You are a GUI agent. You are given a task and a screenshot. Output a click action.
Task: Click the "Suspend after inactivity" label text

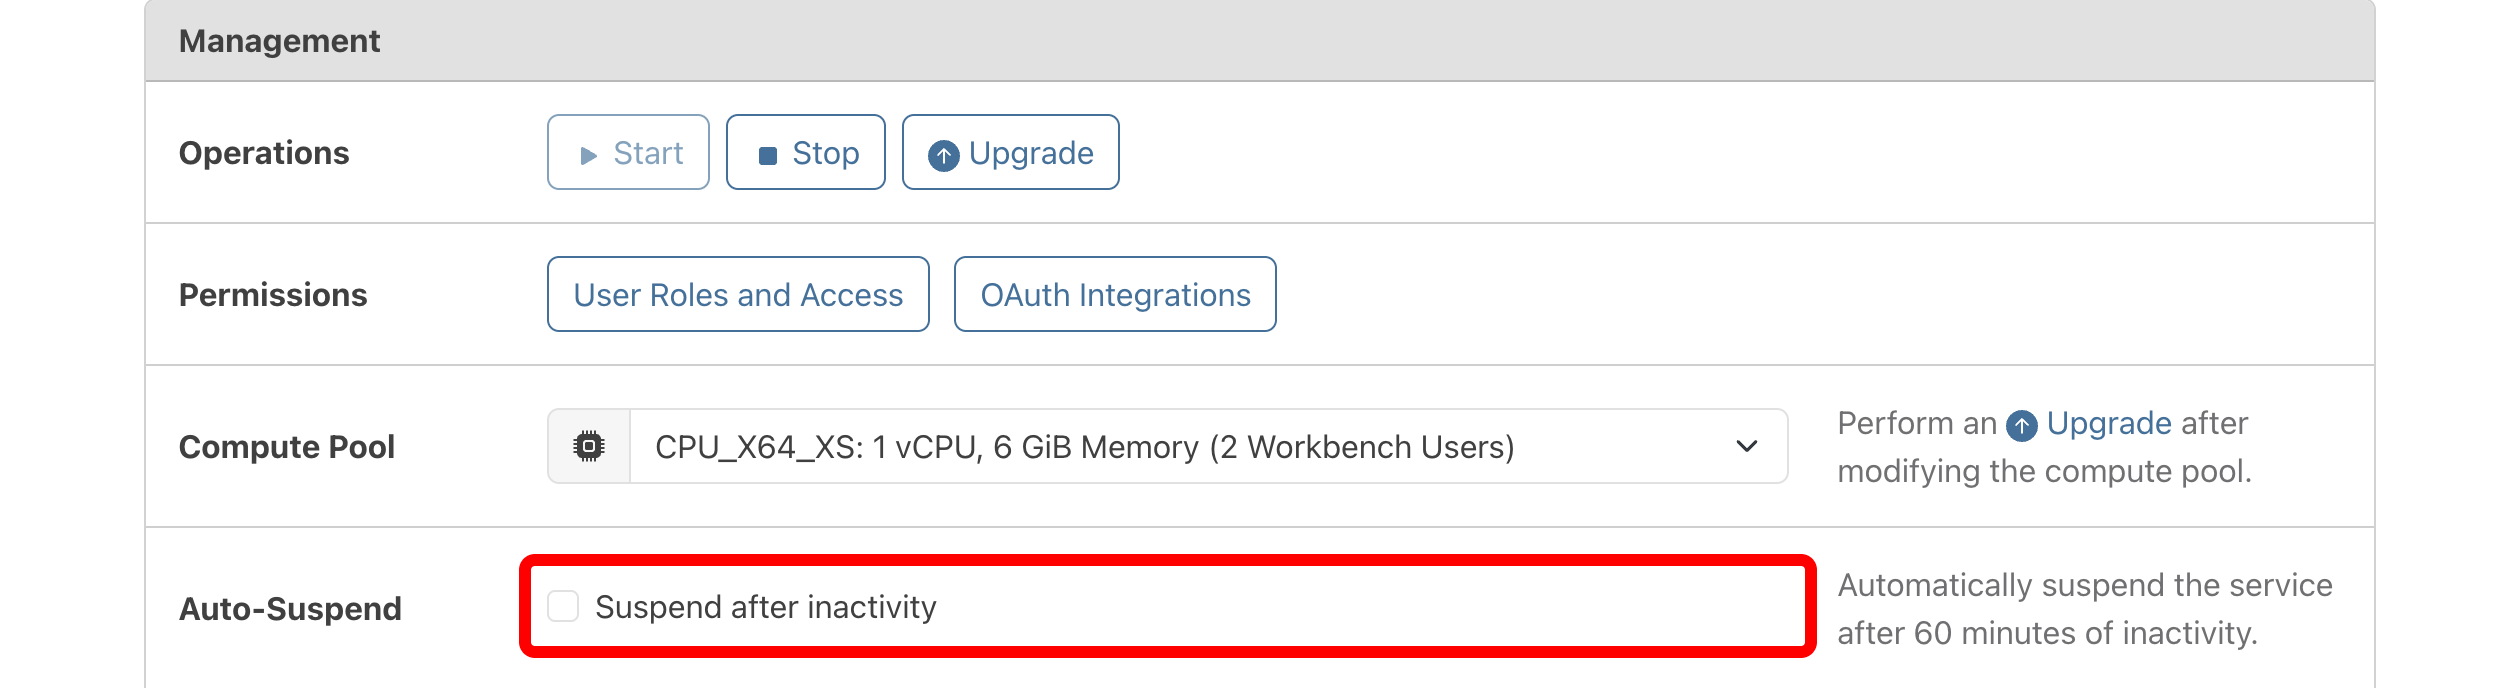point(765,607)
